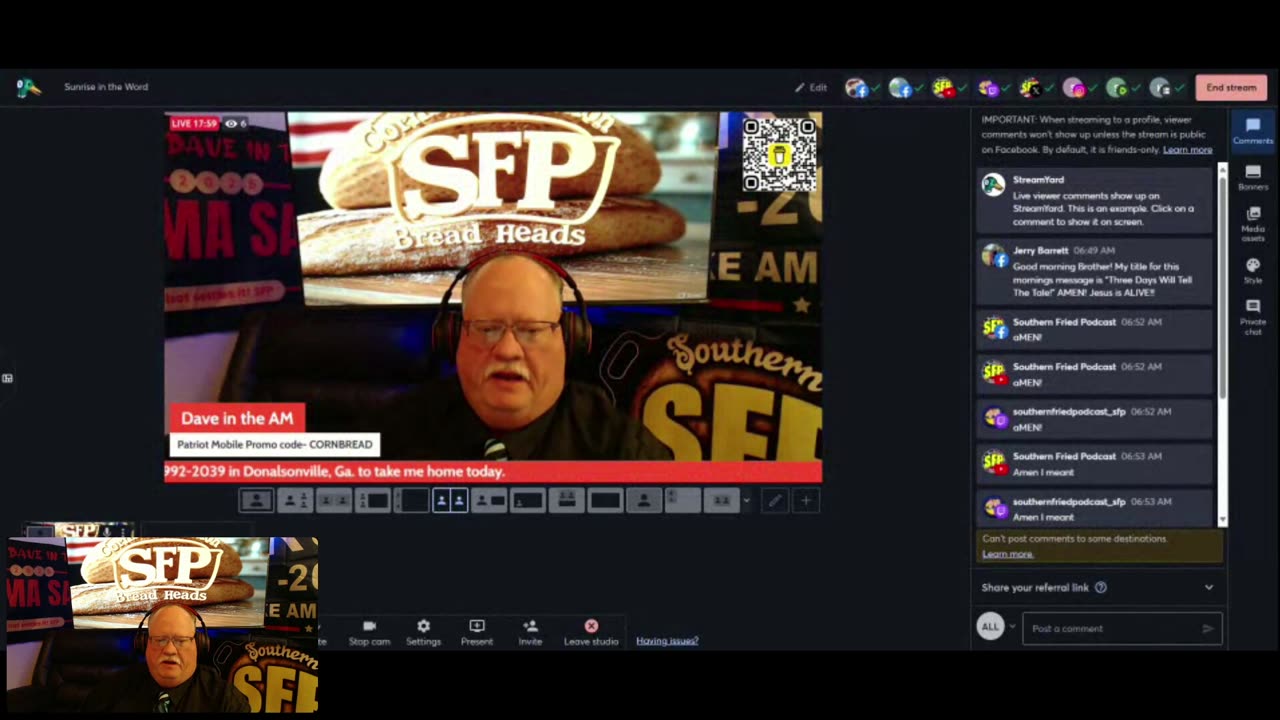1280x720 pixels.
Task: Open the Private chat panel tab
Action: pyautogui.click(x=1252, y=318)
